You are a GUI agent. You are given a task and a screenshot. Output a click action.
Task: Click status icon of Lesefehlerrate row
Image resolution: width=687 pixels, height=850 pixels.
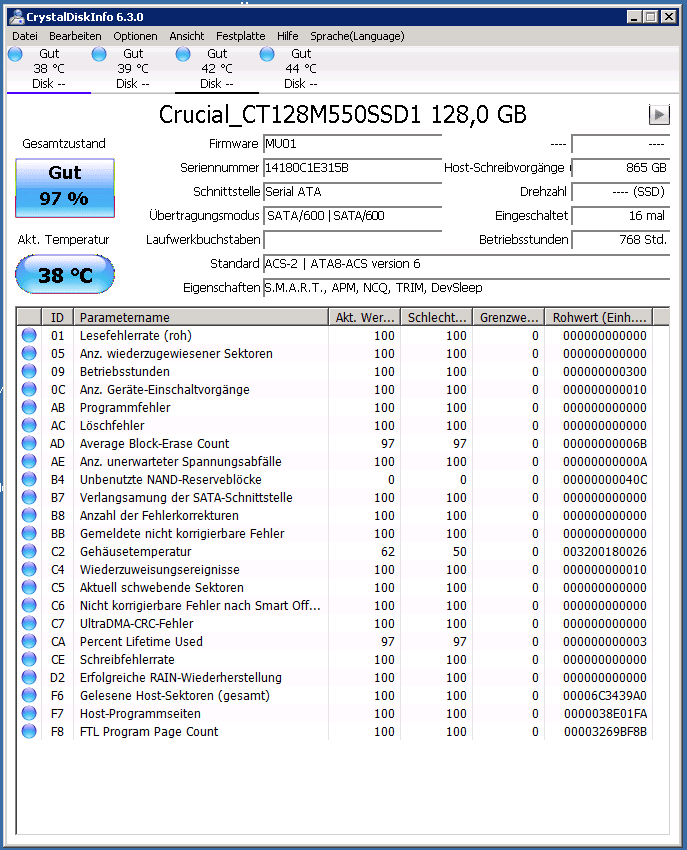tap(29, 336)
